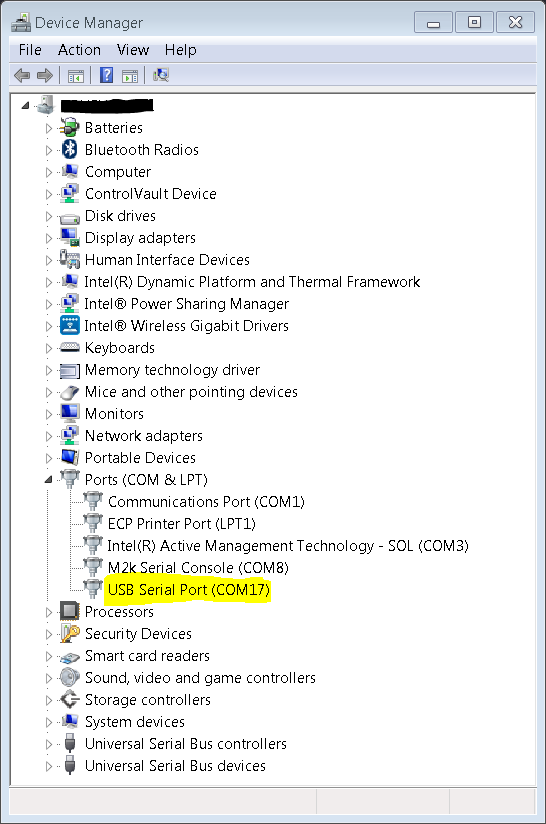Select Intel(R) Active Management Technology - SOL (COM3)
This screenshot has width=546, height=824.
(x=288, y=545)
